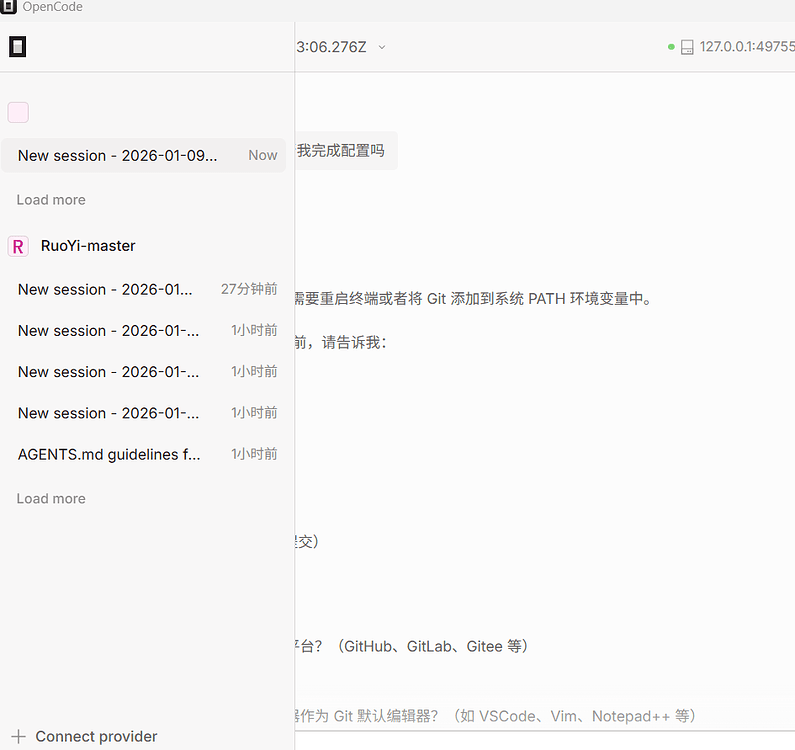Select the RuoYi-master project name
The image size is (795, 750).
[x=88, y=246]
